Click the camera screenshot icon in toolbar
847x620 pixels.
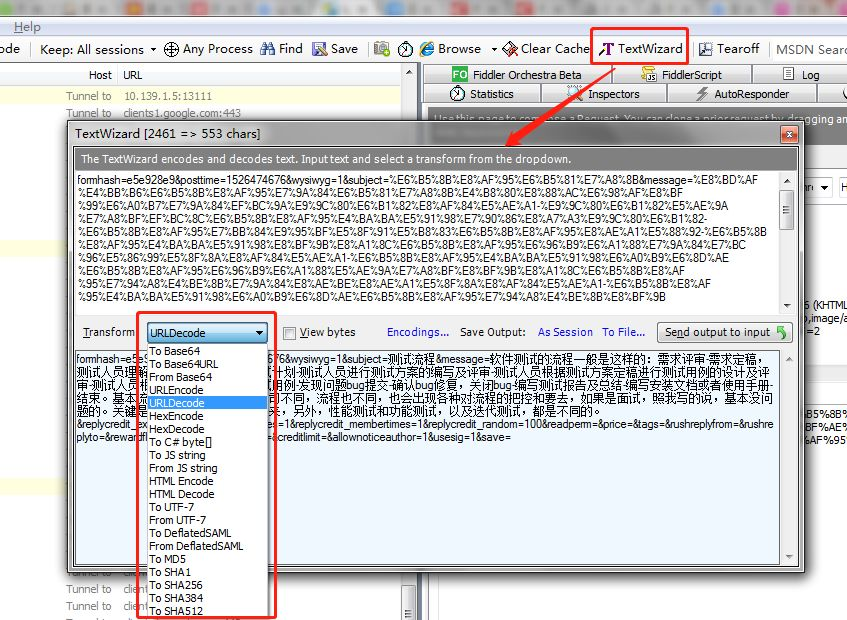(x=382, y=49)
